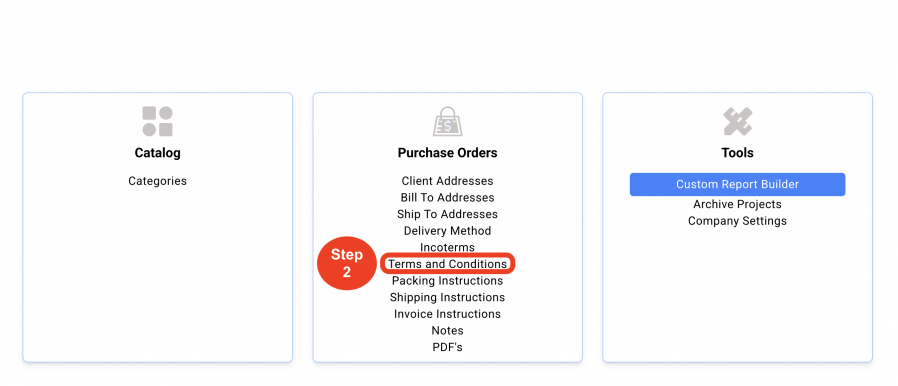Viewport: 898px width, 386px height.
Task: Go to Company Settings
Action: tap(738, 221)
